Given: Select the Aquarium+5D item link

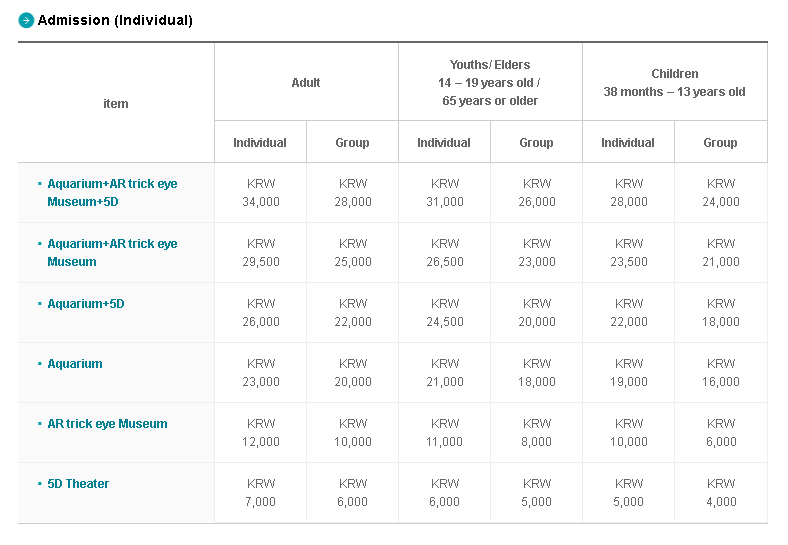Looking at the screenshot, I should pyautogui.click(x=86, y=304).
